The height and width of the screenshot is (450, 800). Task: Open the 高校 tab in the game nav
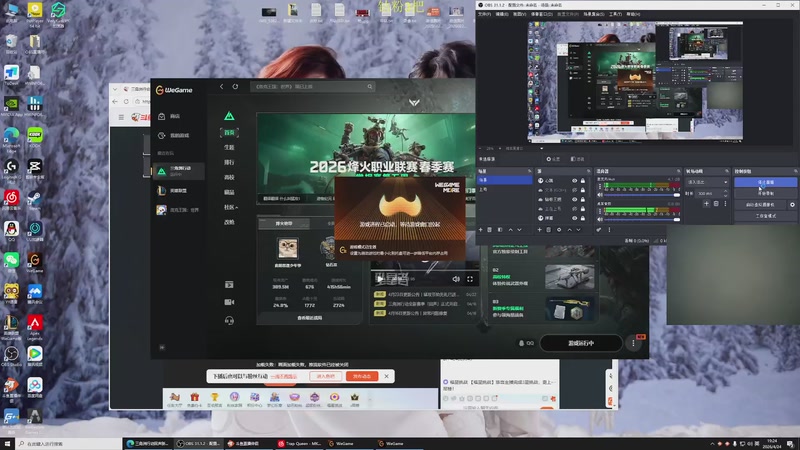click(229, 177)
